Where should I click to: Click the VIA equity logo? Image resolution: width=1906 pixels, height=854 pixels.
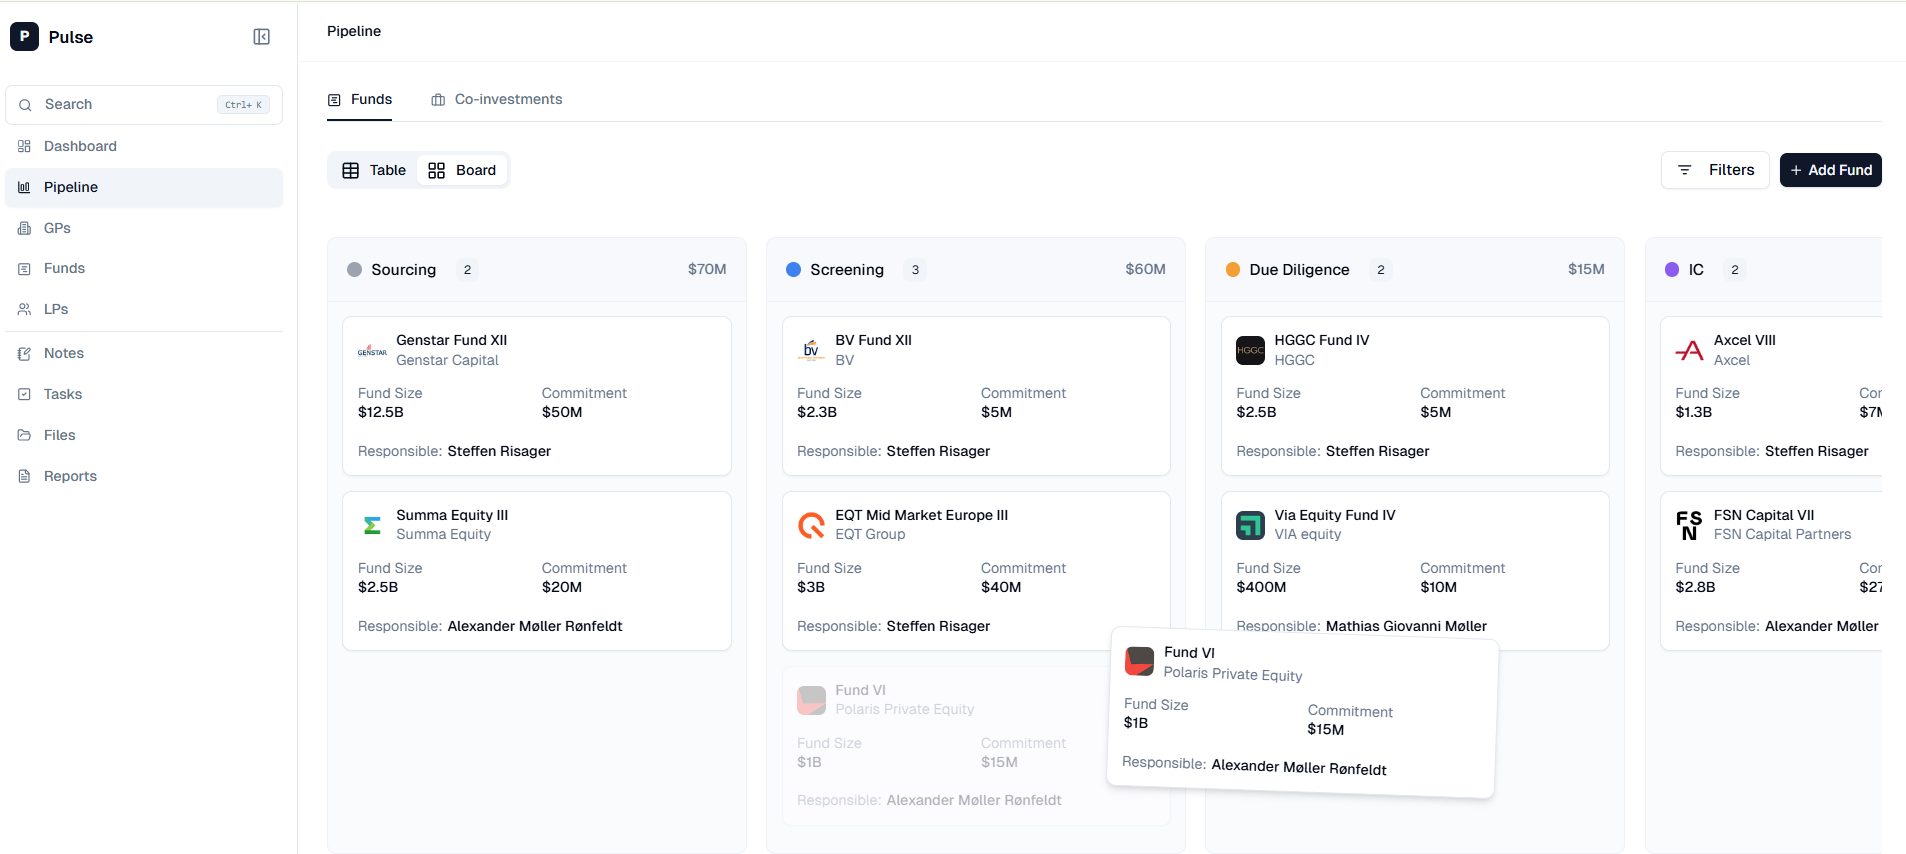1250,525
